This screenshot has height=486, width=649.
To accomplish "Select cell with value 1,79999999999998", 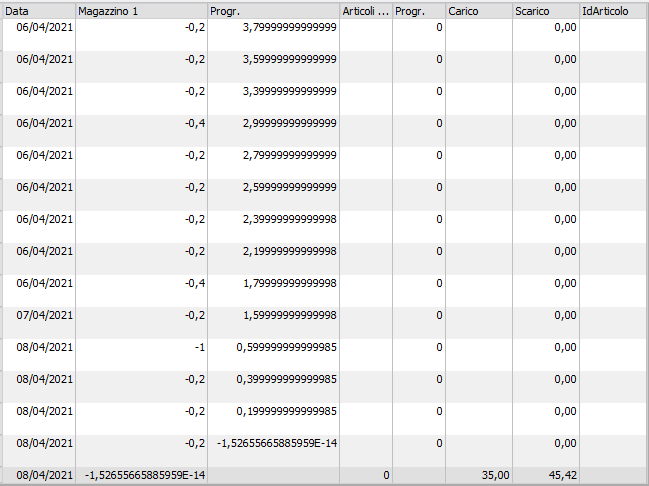I will pos(274,291).
